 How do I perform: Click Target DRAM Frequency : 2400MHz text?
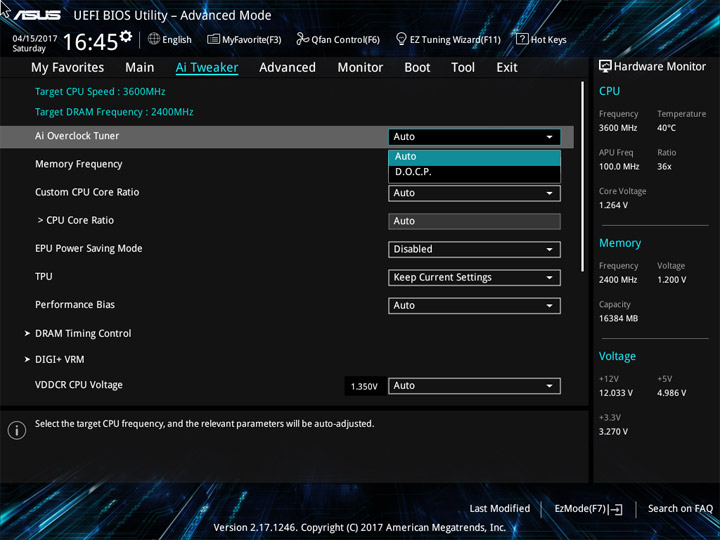tap(114, 112)
